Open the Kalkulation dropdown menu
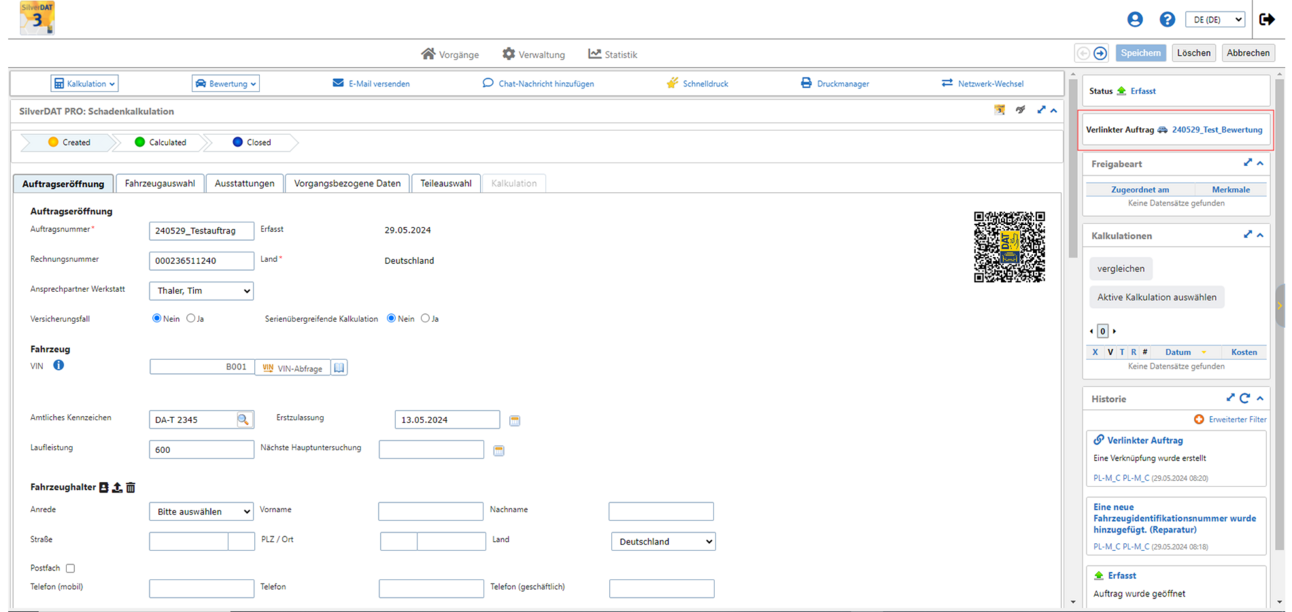Screen dimensions: 1292x612 85,84
